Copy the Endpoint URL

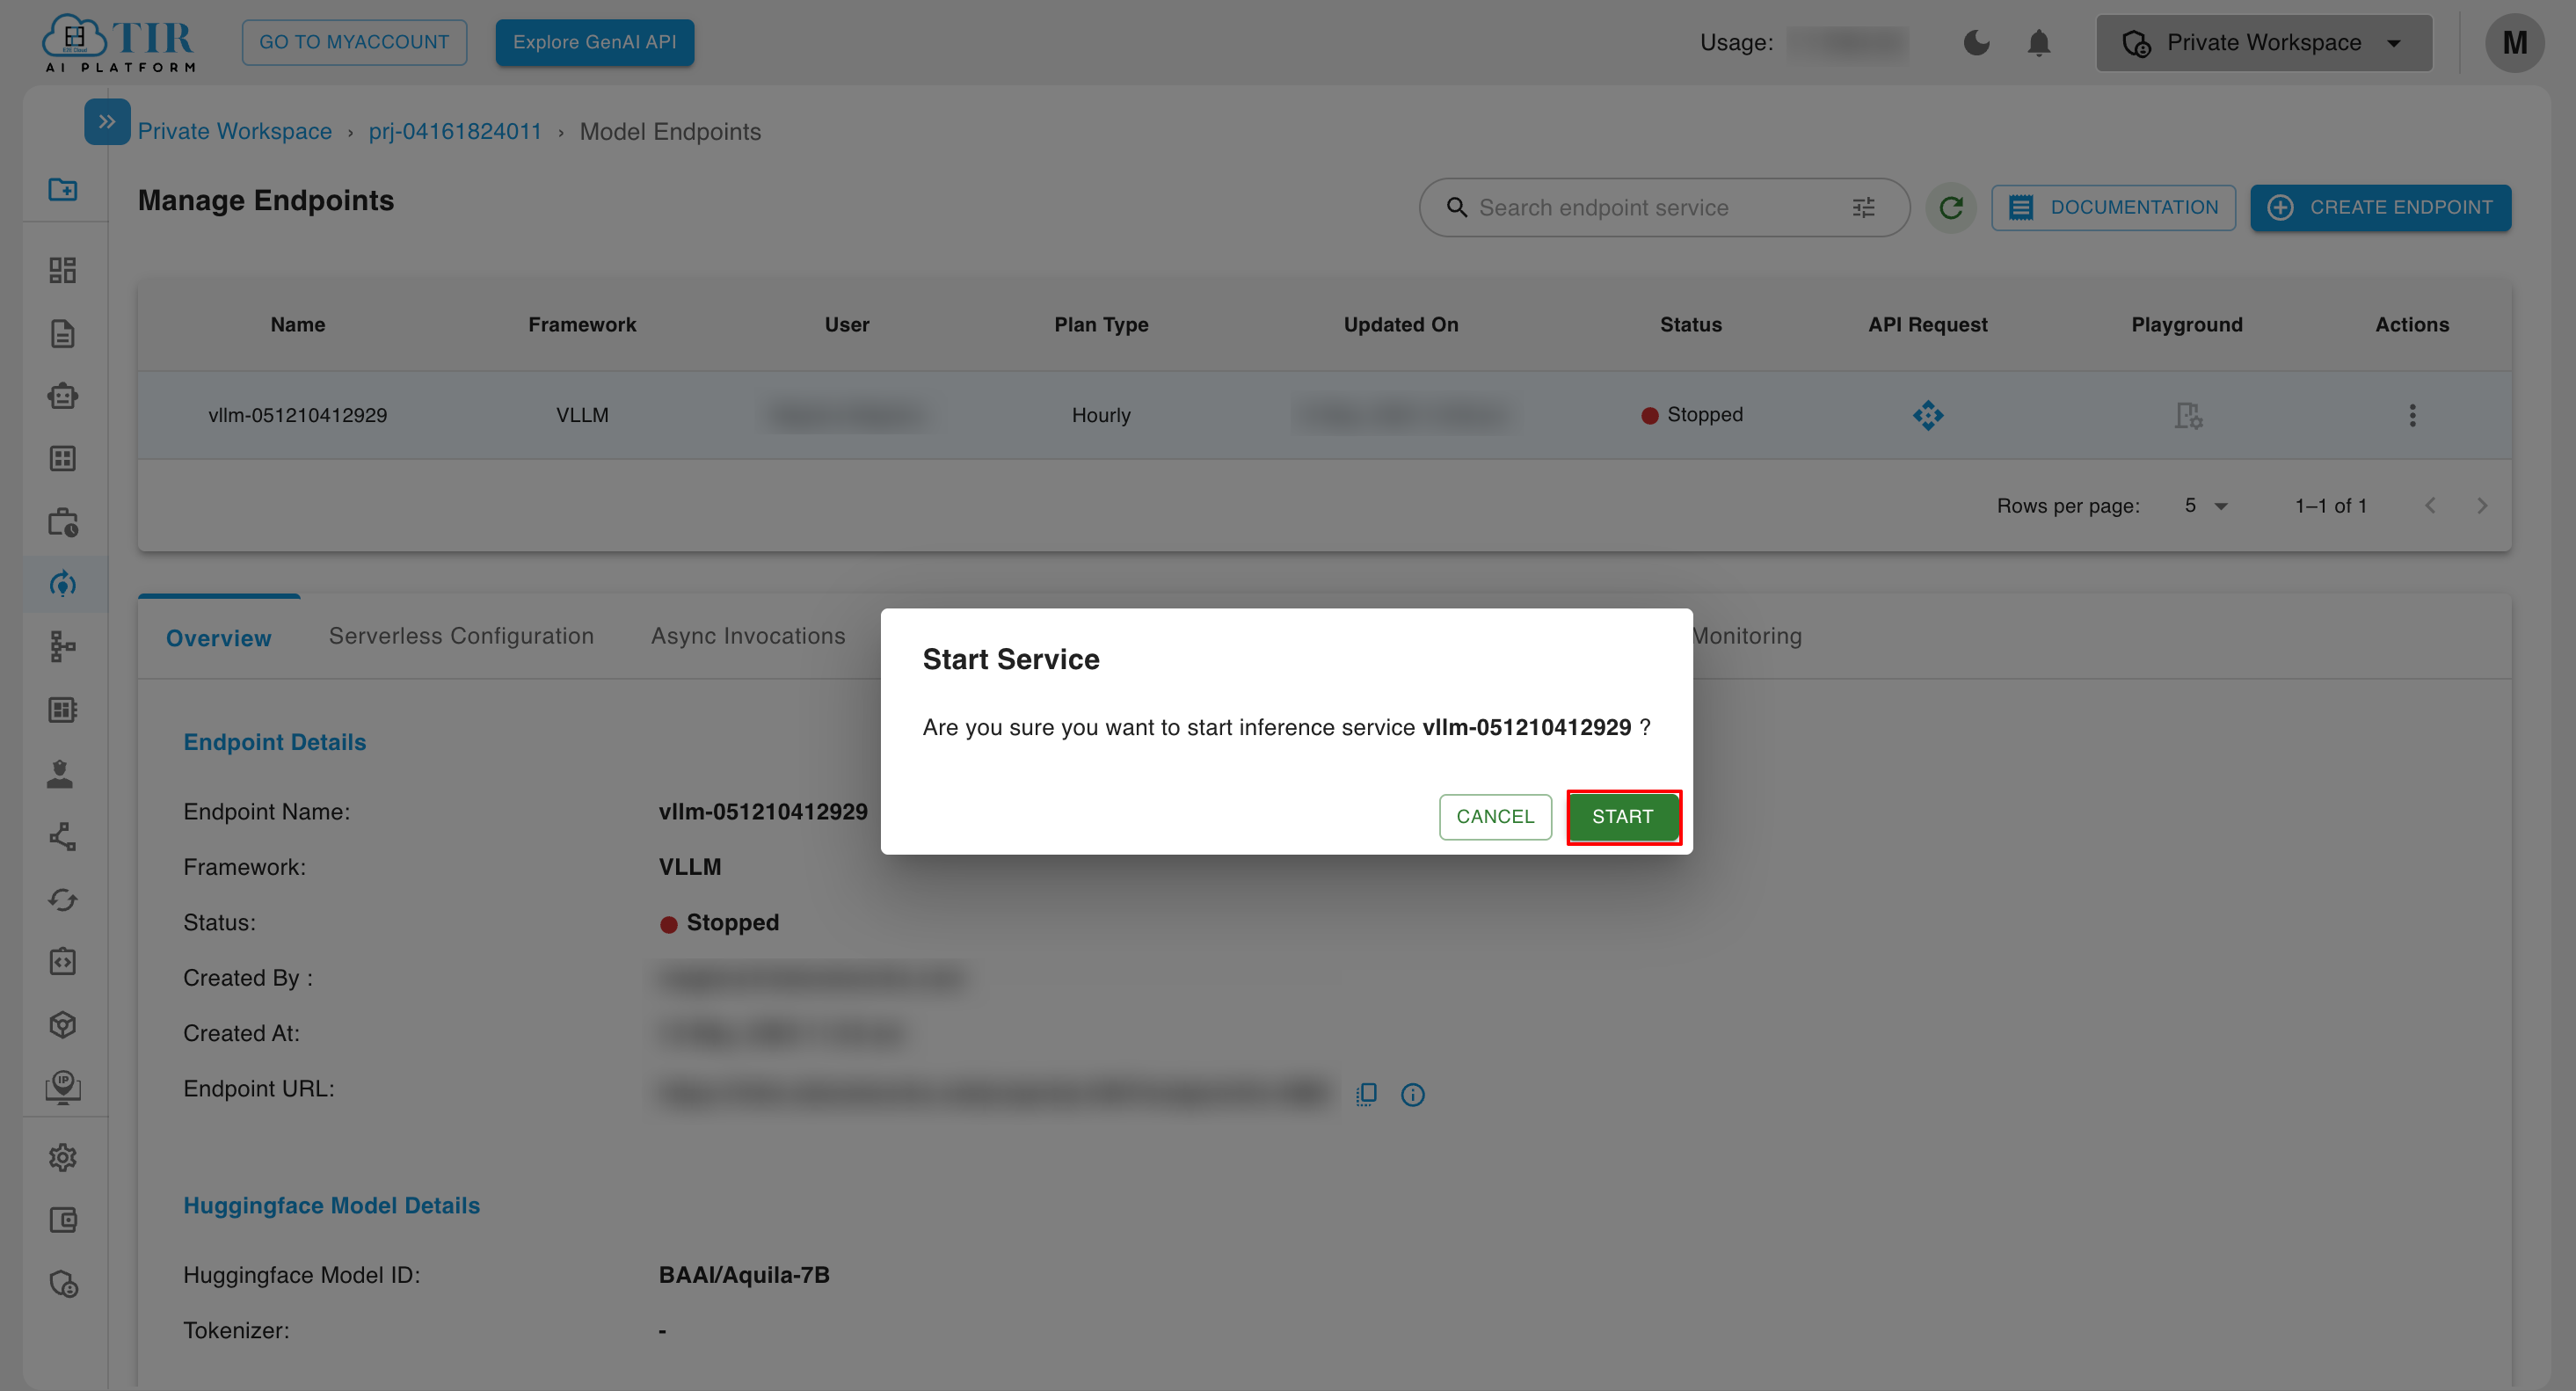tap(1366, 1094)
